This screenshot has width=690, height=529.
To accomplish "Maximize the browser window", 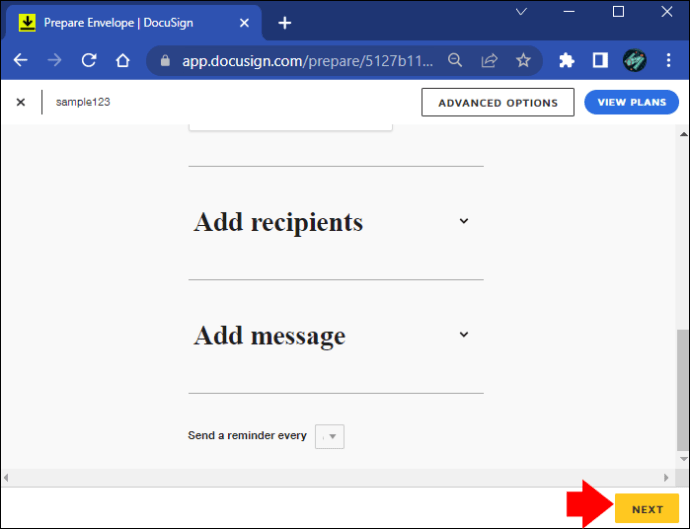I will tap(618, 12).
